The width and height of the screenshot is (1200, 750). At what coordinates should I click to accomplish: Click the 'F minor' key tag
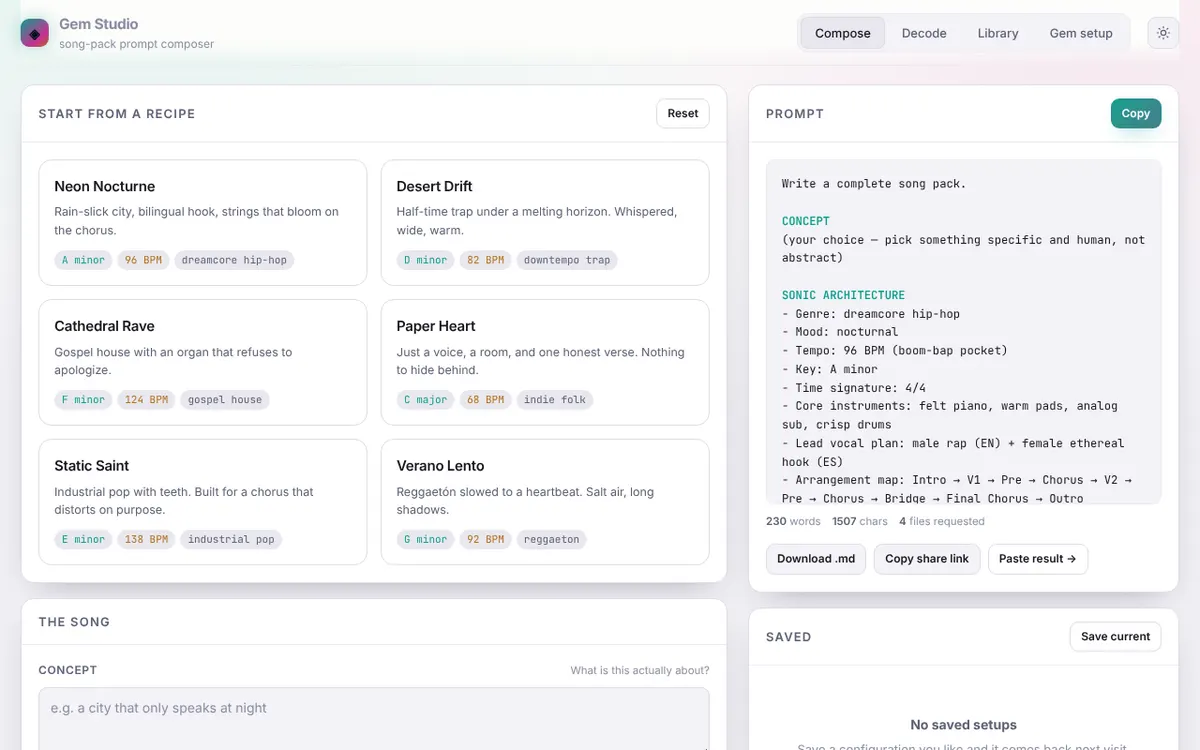pyautogui.click(x=83, y=400)
